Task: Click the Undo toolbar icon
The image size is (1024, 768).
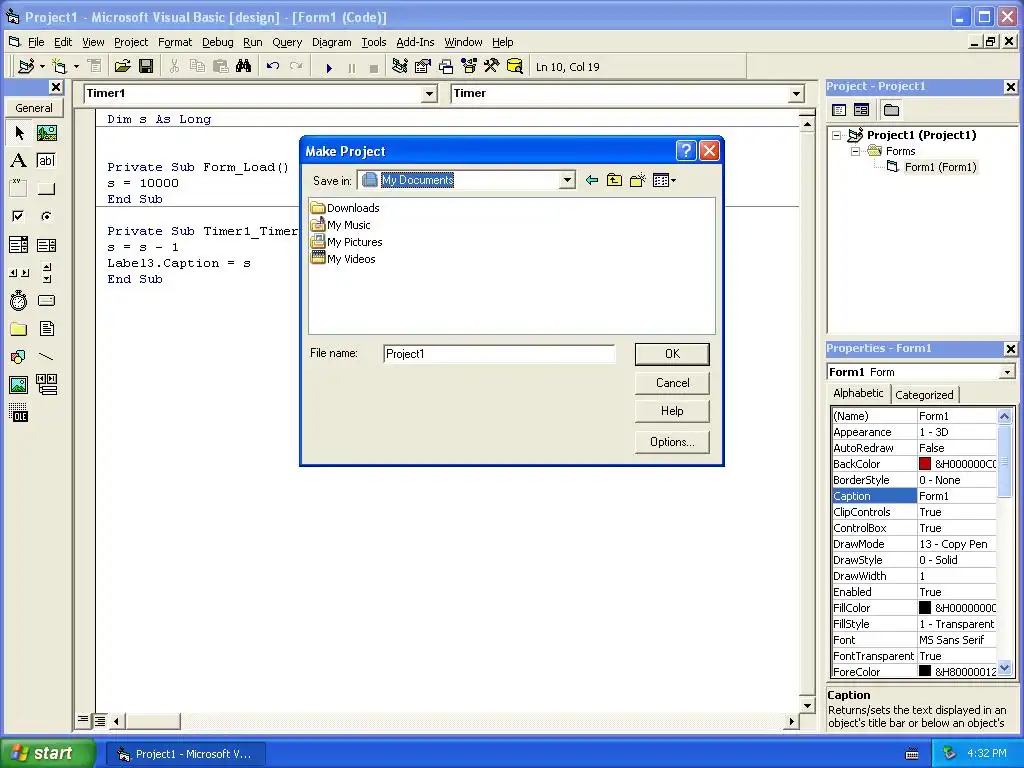Action: pyautogui.click(x=273, y=67)
